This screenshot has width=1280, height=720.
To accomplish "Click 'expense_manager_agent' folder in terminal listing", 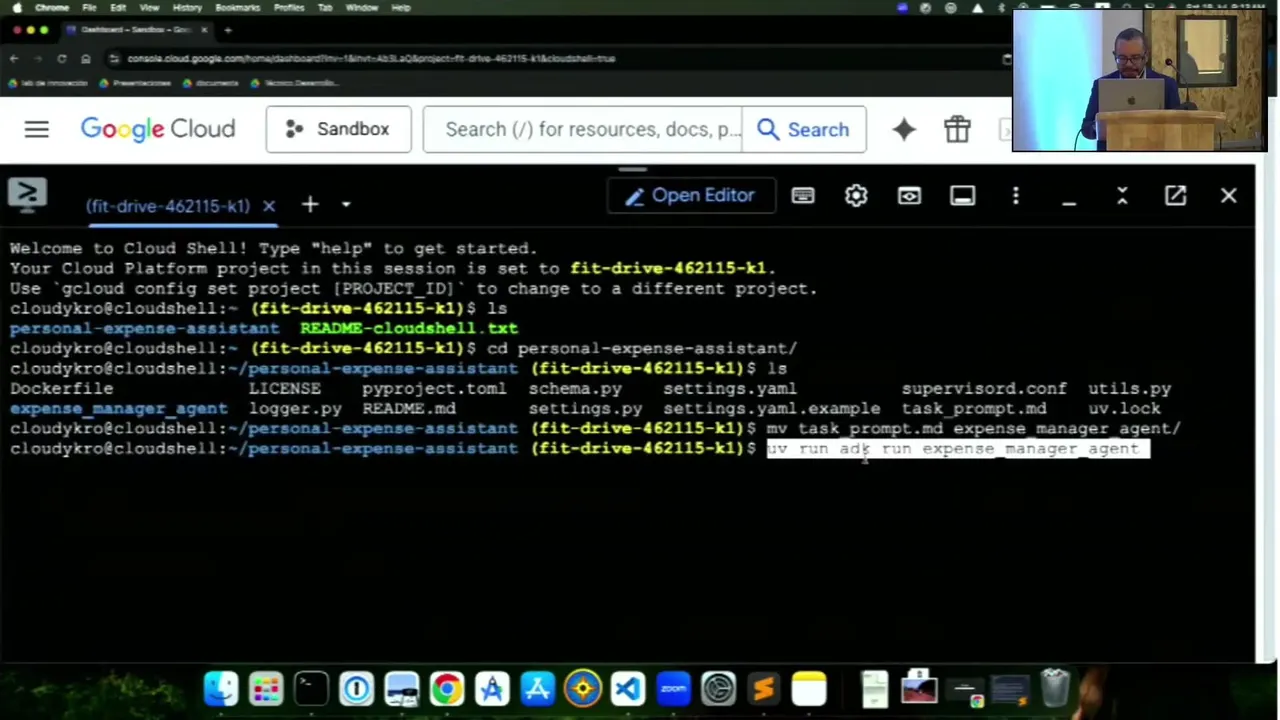I will 119,408.
